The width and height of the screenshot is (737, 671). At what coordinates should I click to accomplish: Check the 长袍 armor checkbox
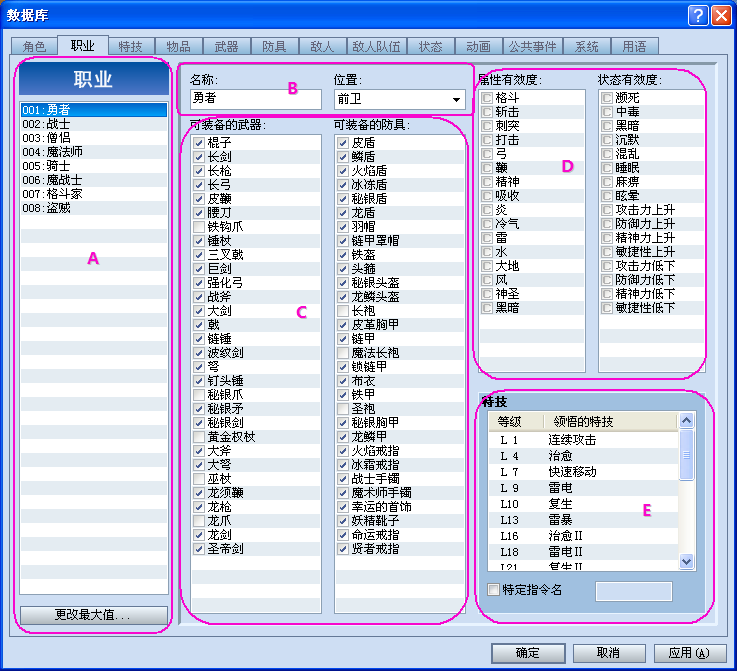pyautogui.click(x=343, y=311)
